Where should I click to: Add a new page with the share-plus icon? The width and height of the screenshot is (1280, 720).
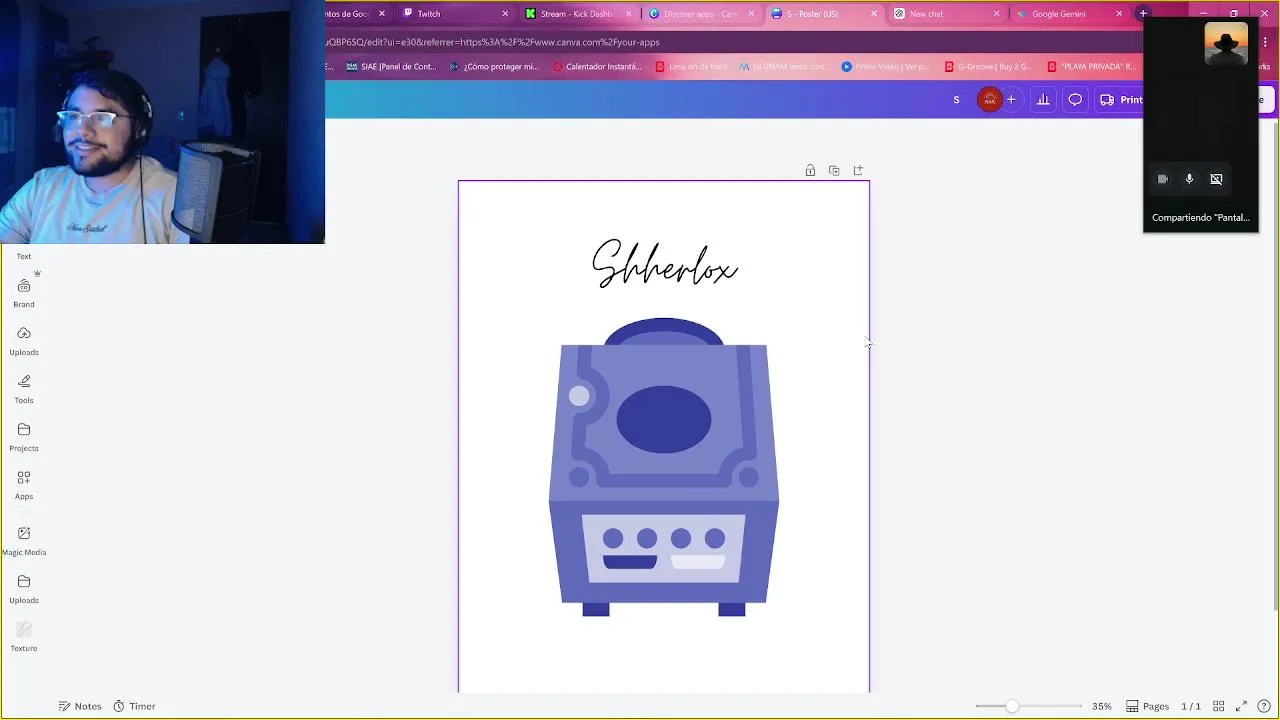point(858,171)
